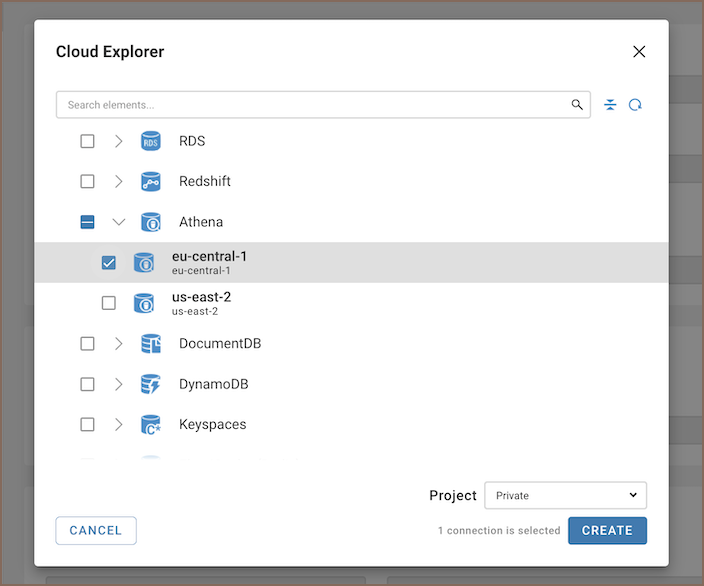
Task: Click the Keyspaces service icon
Action: (x=151, y=425)
